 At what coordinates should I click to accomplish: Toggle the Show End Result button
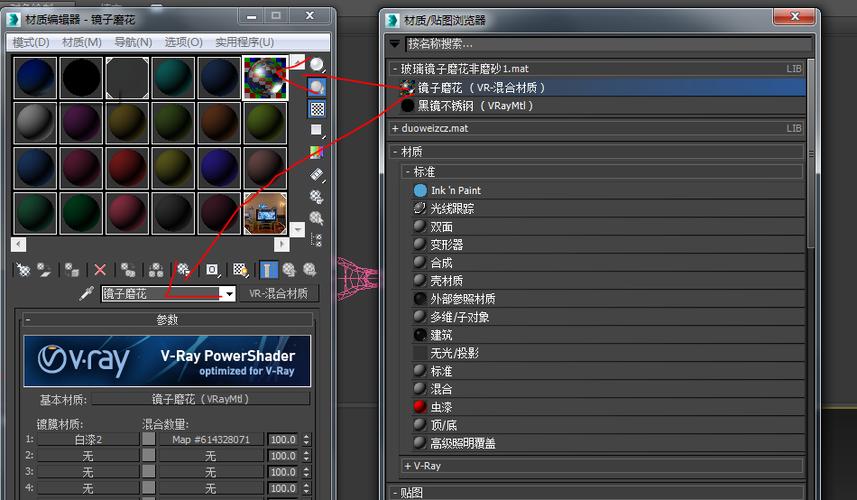(x=268, y=269)
